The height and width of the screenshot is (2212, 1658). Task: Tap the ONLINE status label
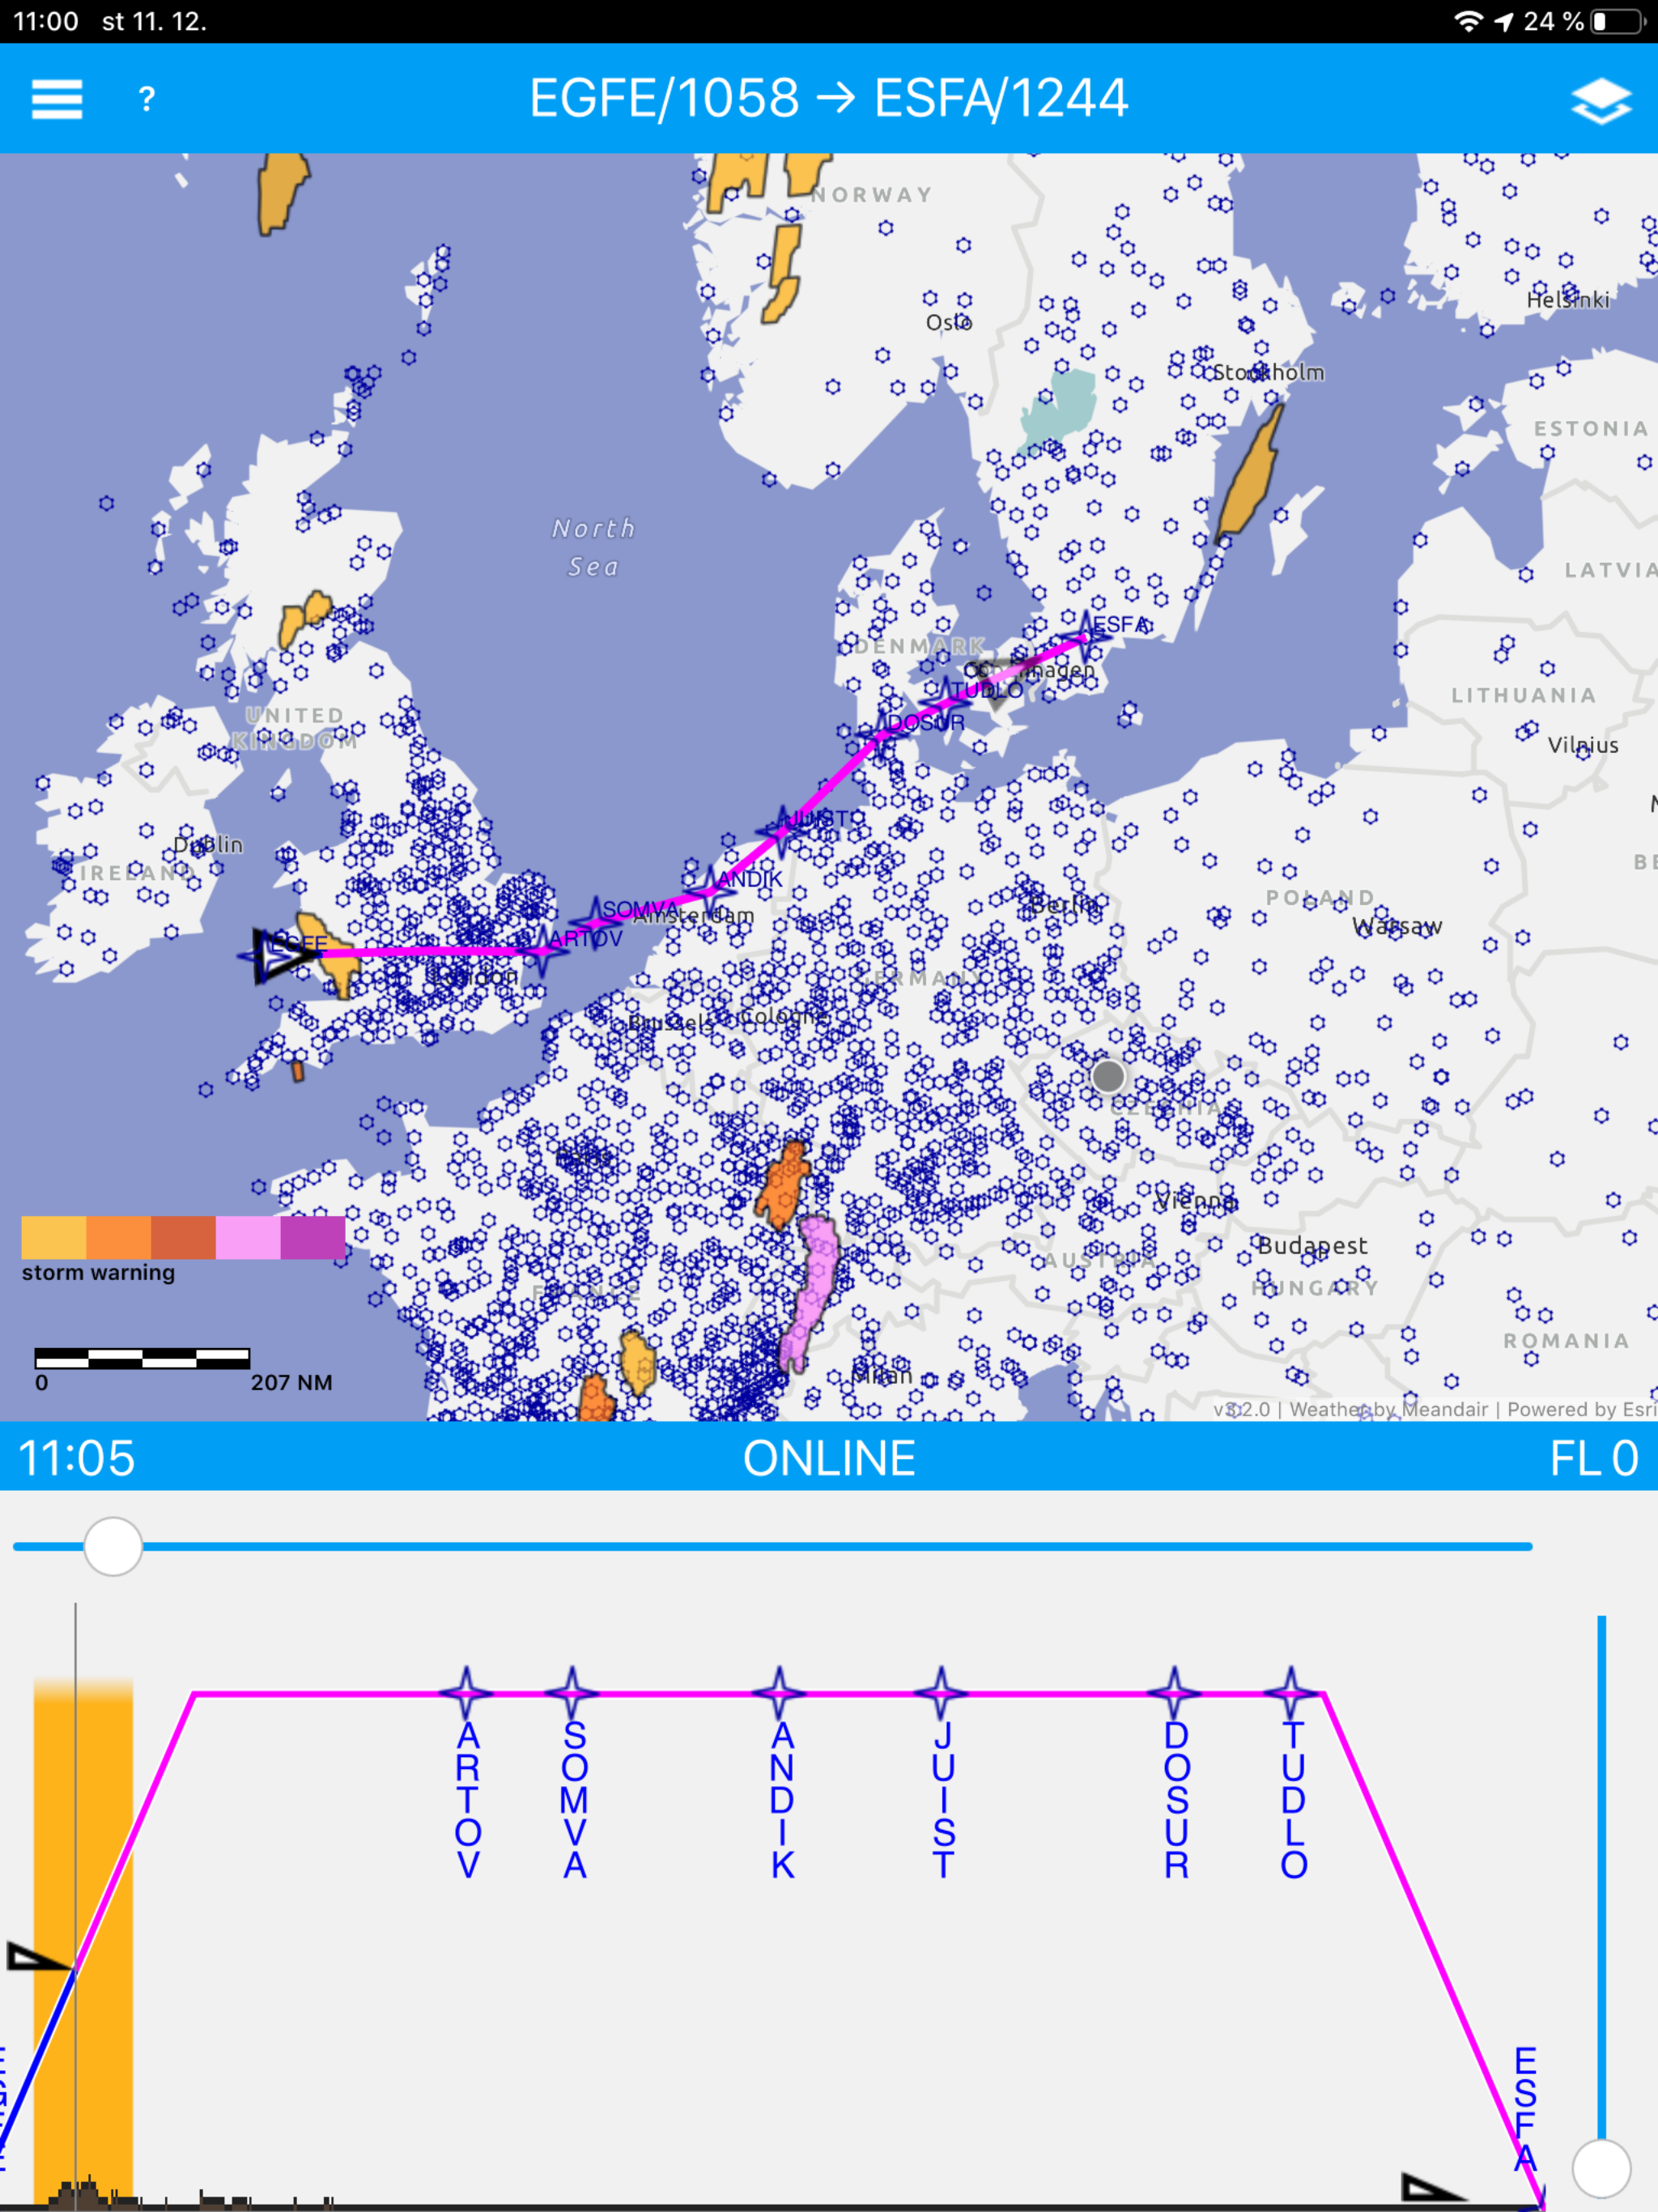(828, 1458)
